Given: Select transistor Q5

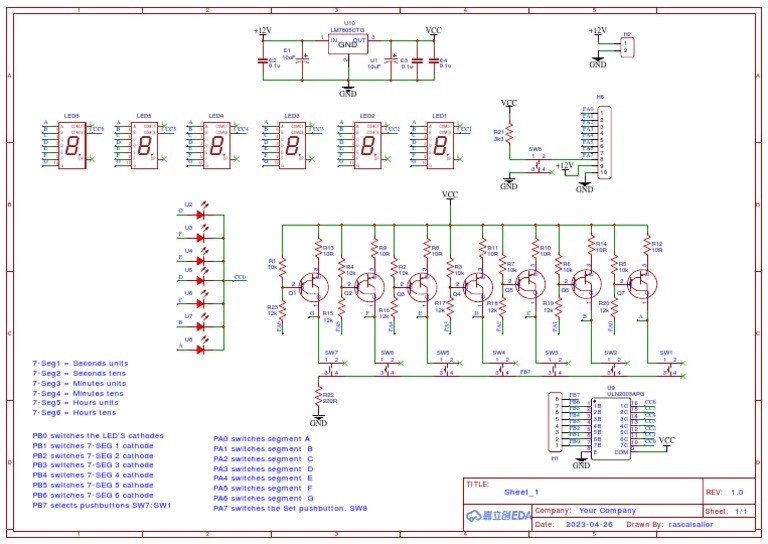Looking at the screenshot, I should click(530, 283).
